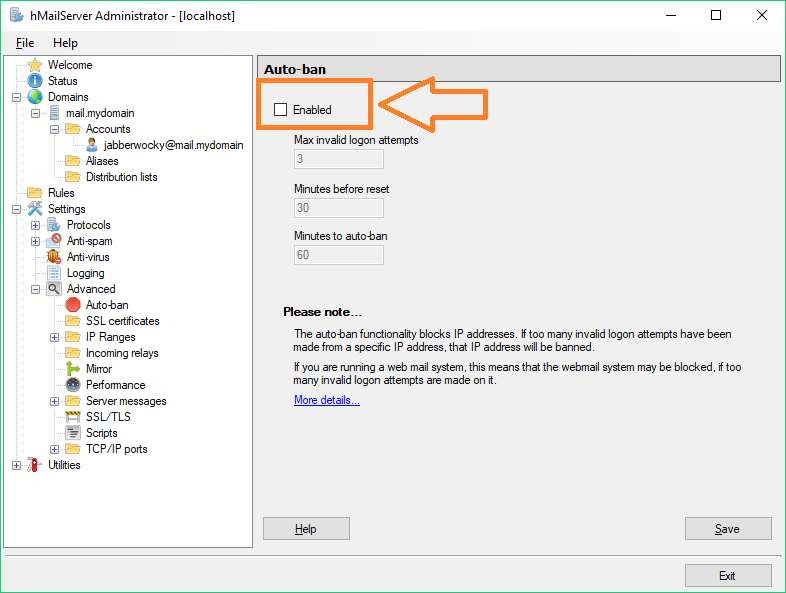The image size is (786, 593).
Task: Click the Welcome star icon
Action: pyautogui.click(x=35, y=65)
